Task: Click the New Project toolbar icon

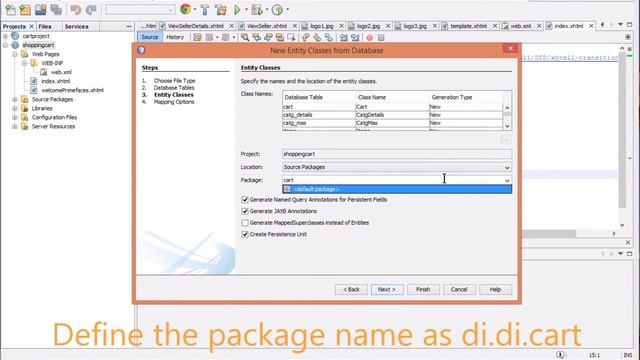Action: pyautogui.click(x=25, y=9)
